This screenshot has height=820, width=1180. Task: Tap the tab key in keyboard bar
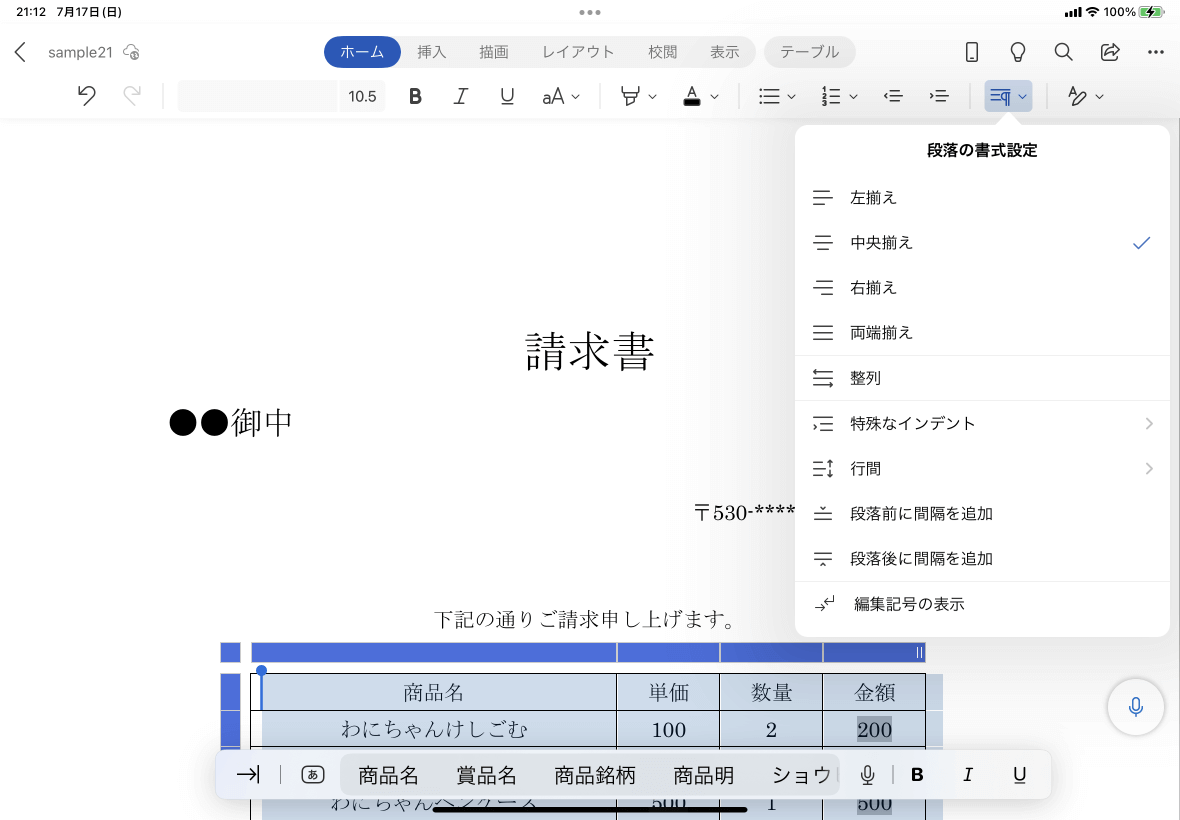(248, 774)
